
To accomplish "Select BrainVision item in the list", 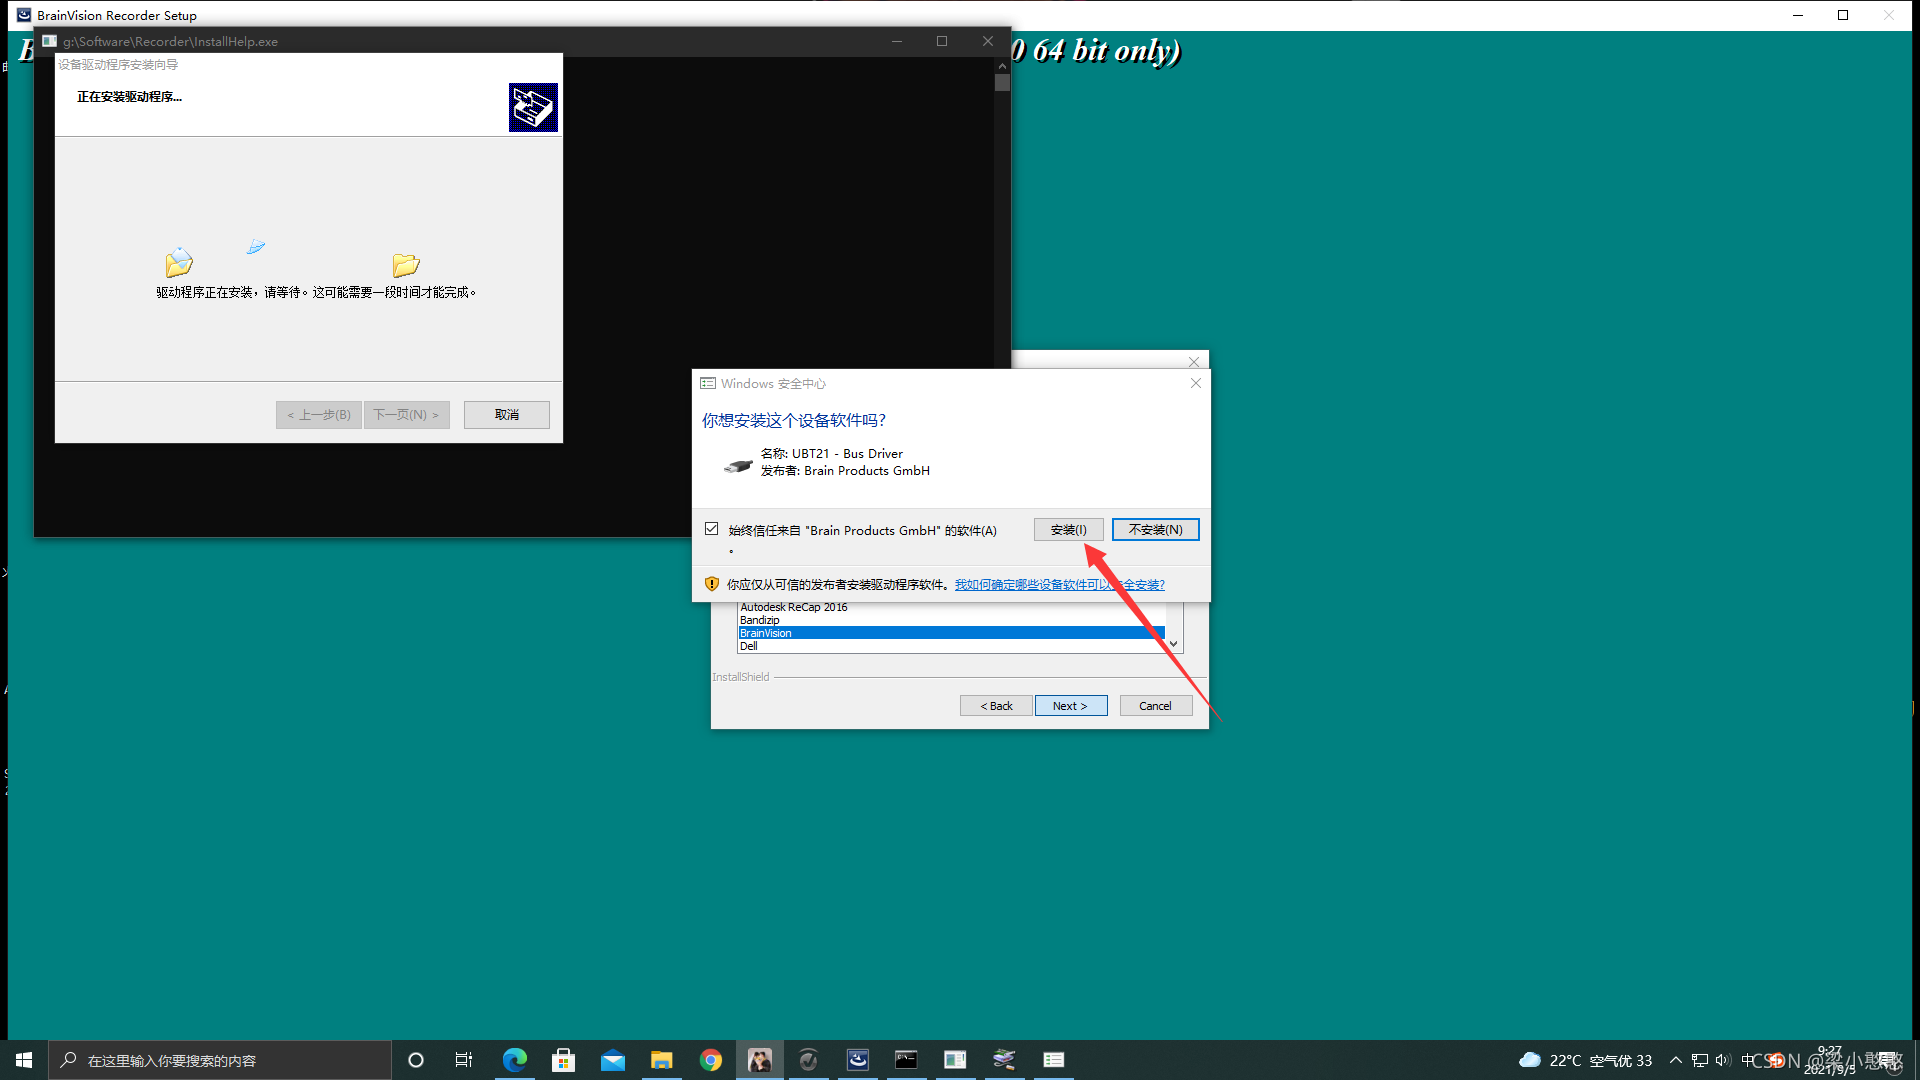I will (948, 632).
